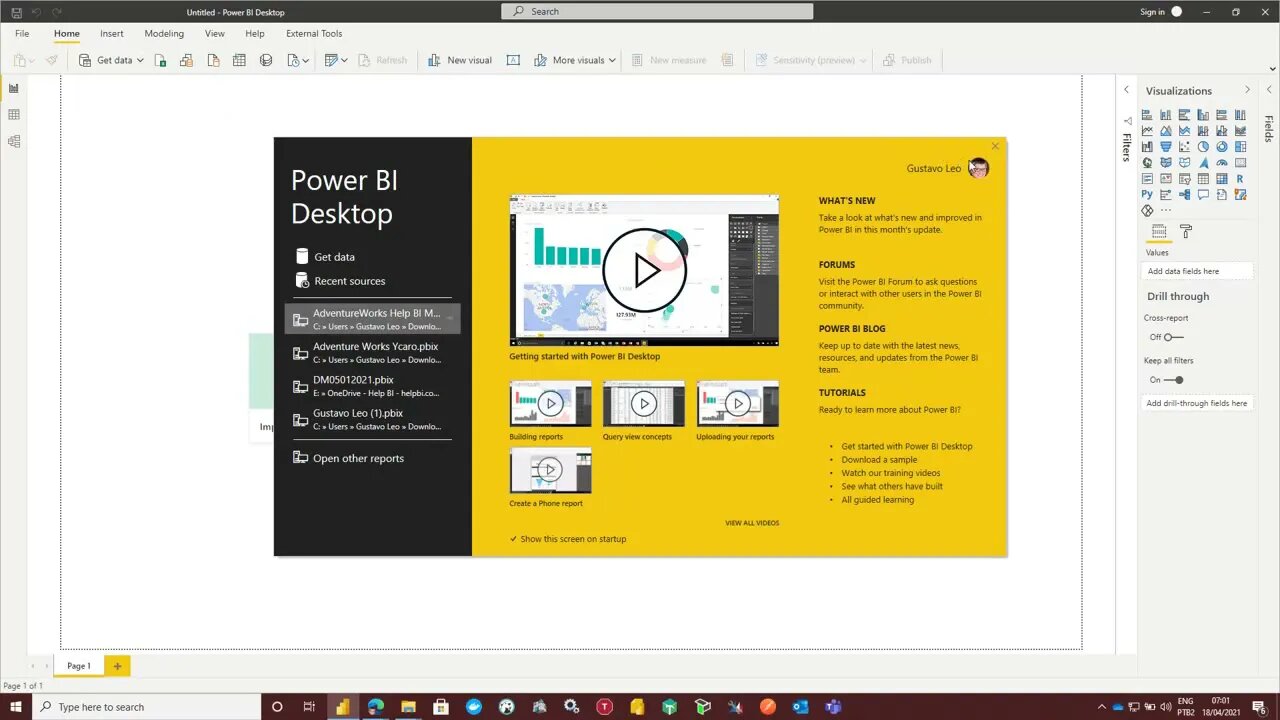This screenshot has height=720, width=1280.
Task: Select the stacked bar chart visual
Action: coord(1147,115)
